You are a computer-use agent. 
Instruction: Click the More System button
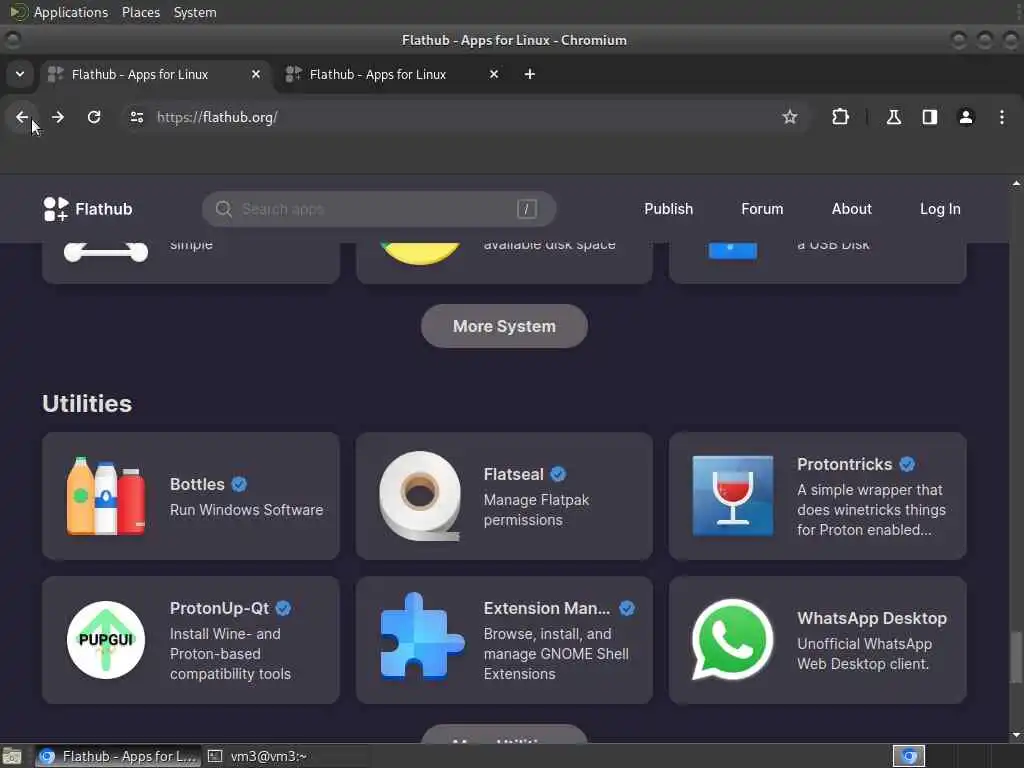tap(504, 326)
